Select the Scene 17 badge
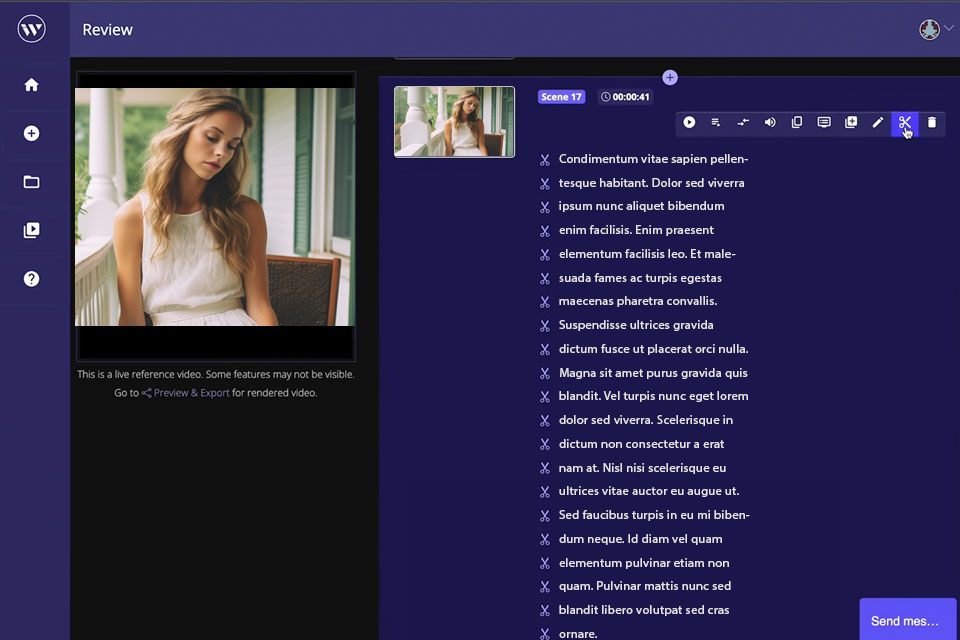 click(x=561, y=97)
